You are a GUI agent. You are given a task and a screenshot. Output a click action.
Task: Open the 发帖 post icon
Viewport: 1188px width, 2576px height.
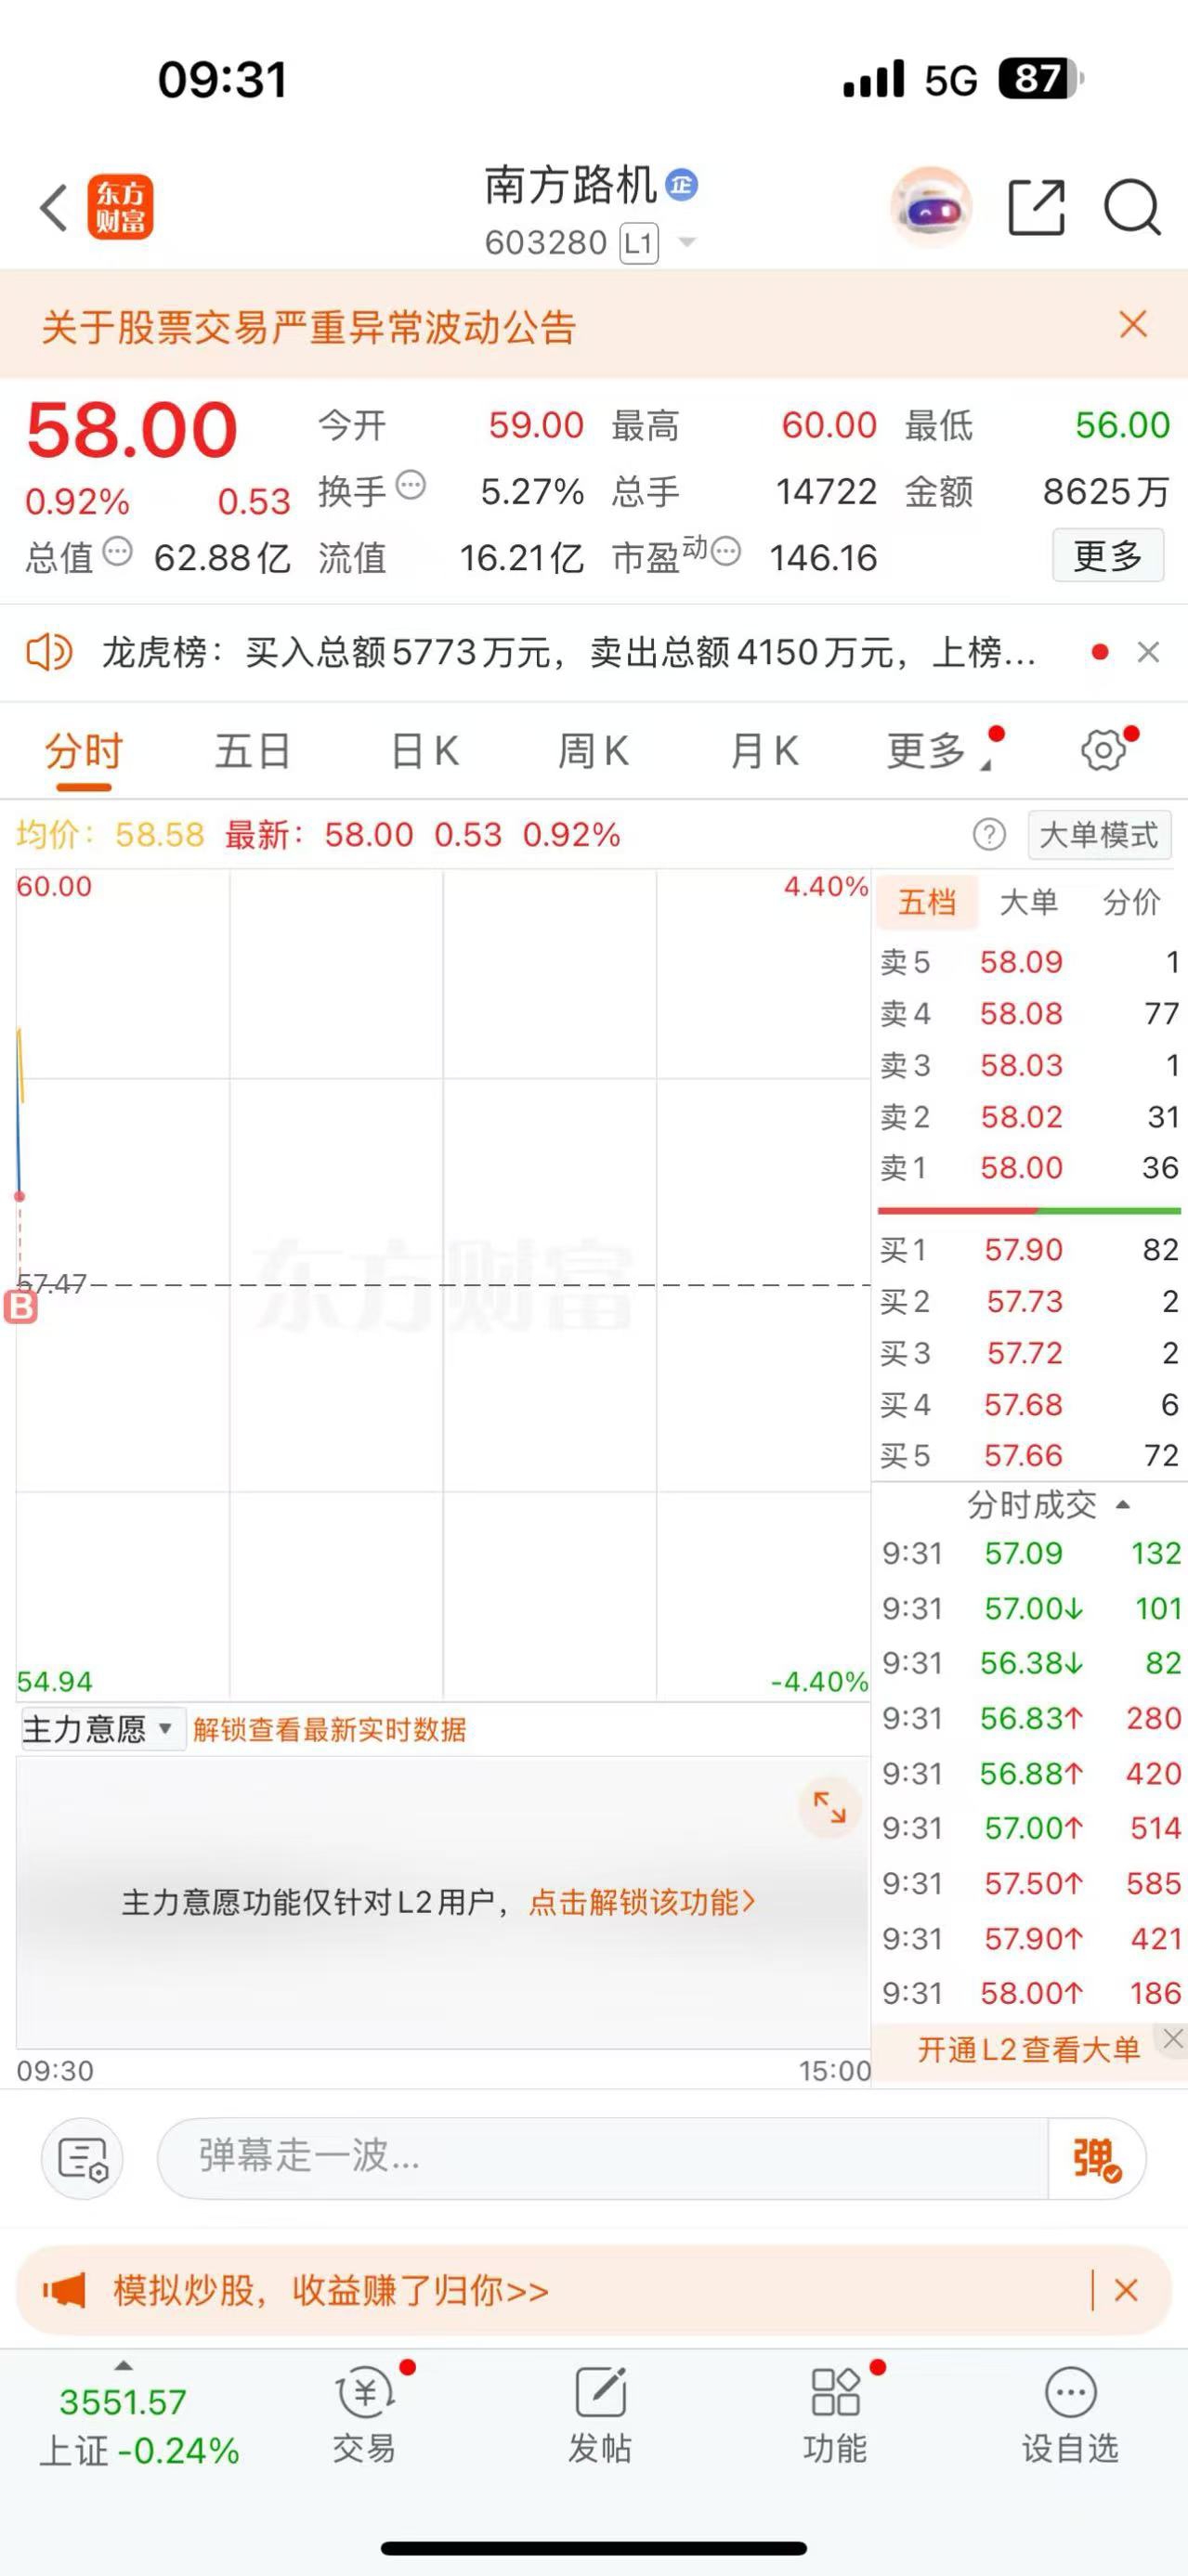600,2415
